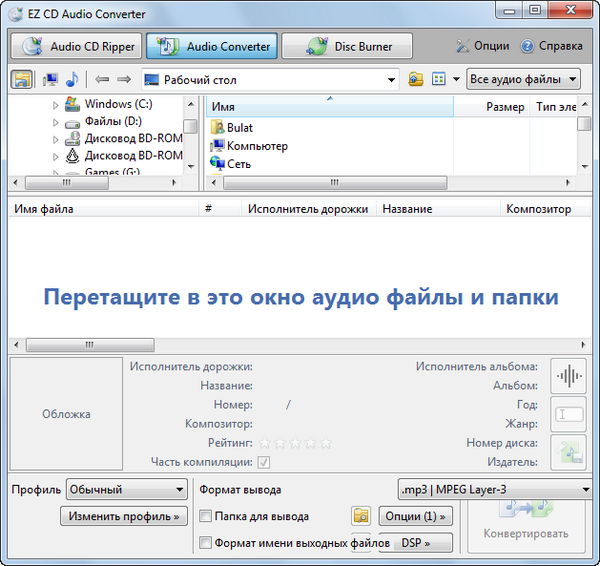Expand the Windows (C:) tree node
Image resolution: width=600 pixels, height=566 pixels.
pos(56,104)
